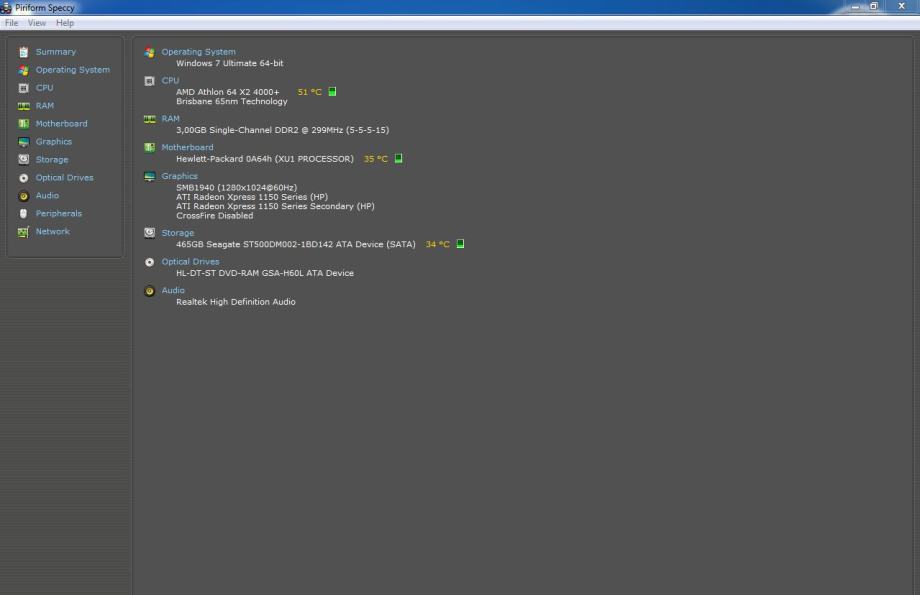Viewport: 920px width, 595px height.
Task: Click the Network icon in sidebar
Action: [x=23, y=232]
